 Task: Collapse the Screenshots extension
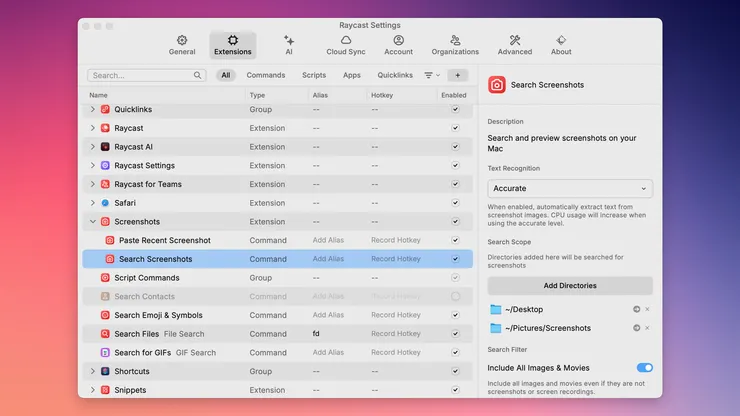click(92, 221)
